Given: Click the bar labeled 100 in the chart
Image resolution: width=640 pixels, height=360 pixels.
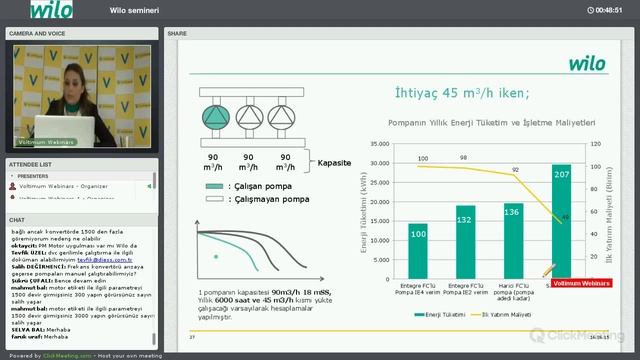Looking at the screenshot, I should coord(418,251).
